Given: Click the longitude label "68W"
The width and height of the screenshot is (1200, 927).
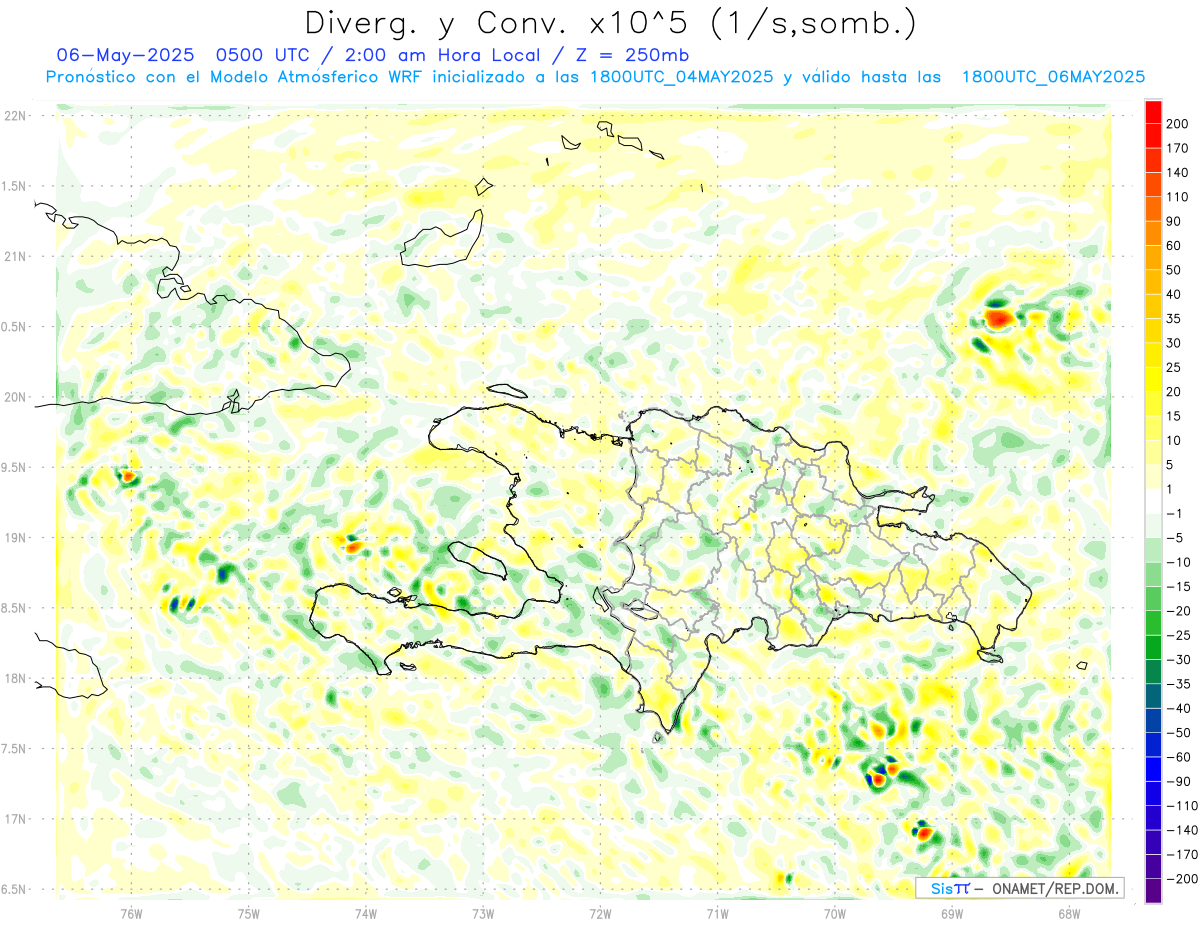Looking at the screenshot, I should 1069,914.
